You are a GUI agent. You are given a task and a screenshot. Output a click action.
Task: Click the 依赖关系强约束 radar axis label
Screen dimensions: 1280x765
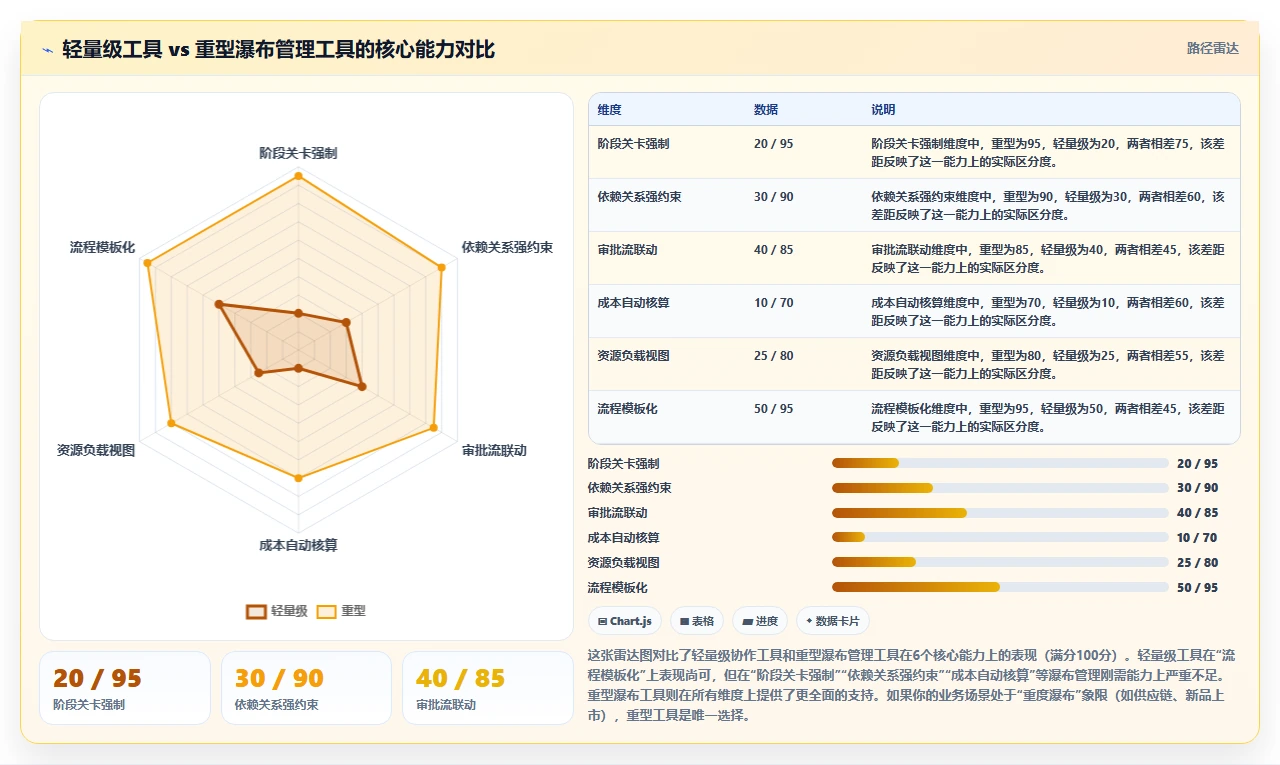[x=507, y=247]
